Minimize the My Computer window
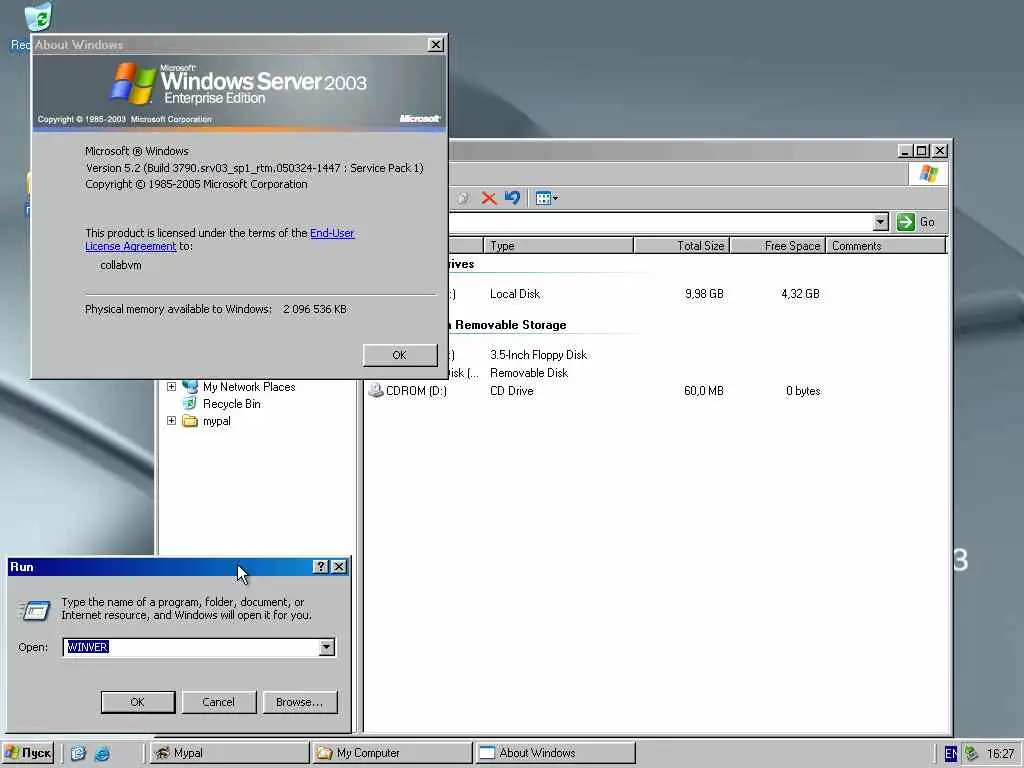The image size is (1024, 768). point(905,151)
